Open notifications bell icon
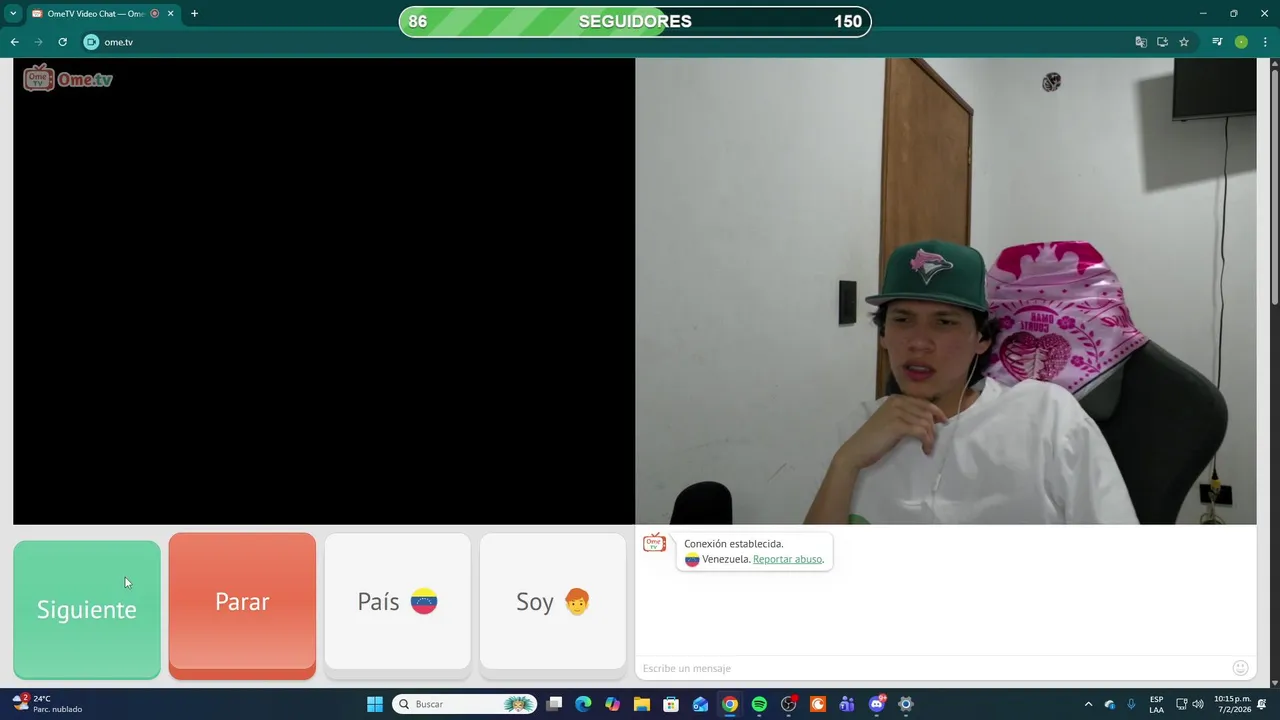Screen dimensions: 1280x720 (x=1262, y=704)
